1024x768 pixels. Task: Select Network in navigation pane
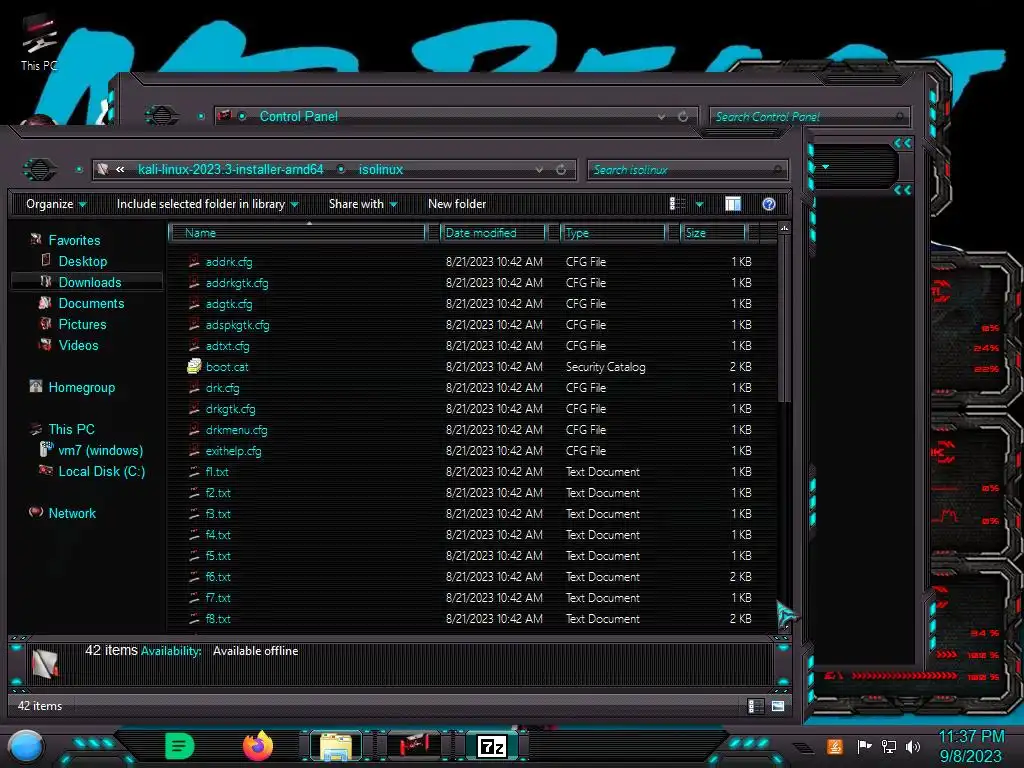click(72, 513)
